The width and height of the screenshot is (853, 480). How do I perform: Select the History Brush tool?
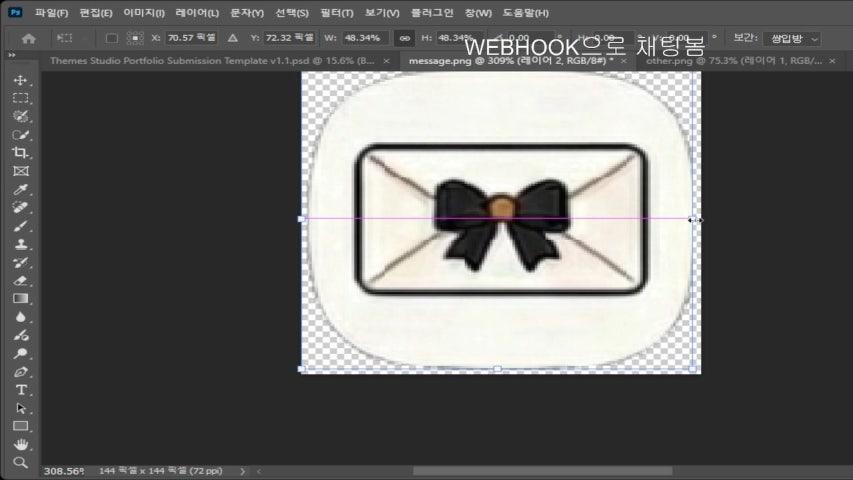point(21,263)
